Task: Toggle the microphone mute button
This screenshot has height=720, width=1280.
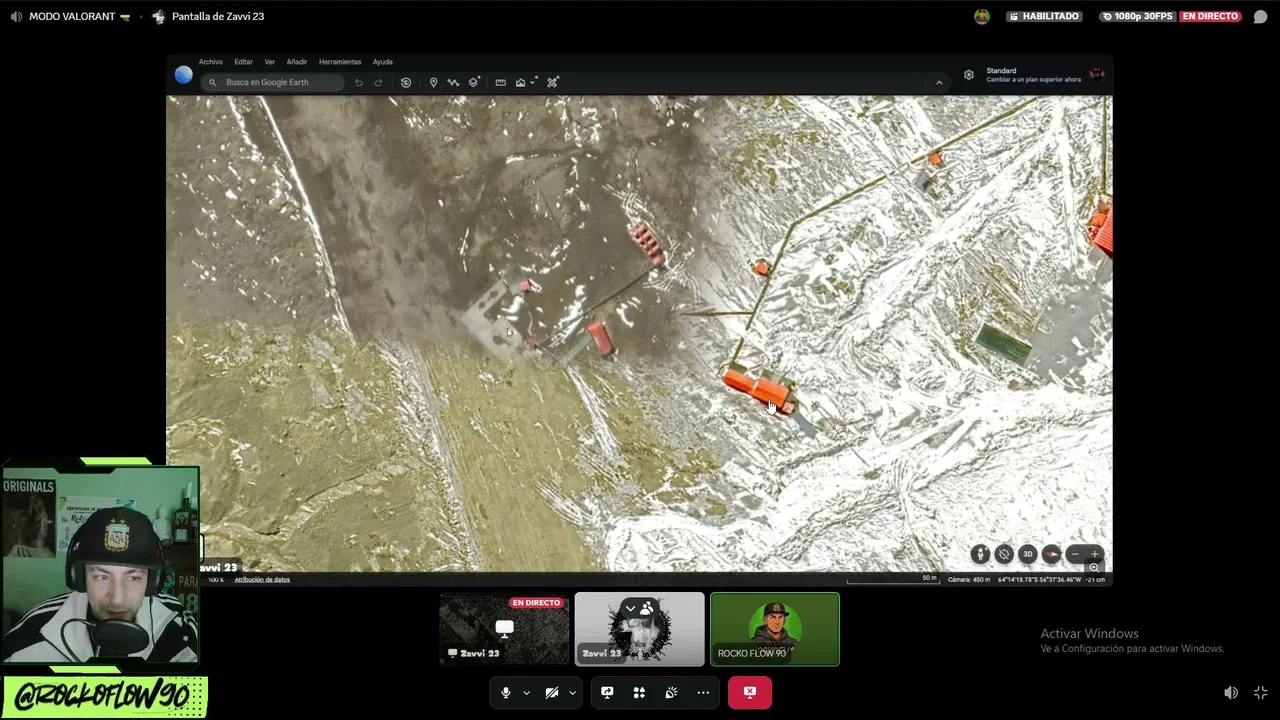Action: tap(506, 692)
